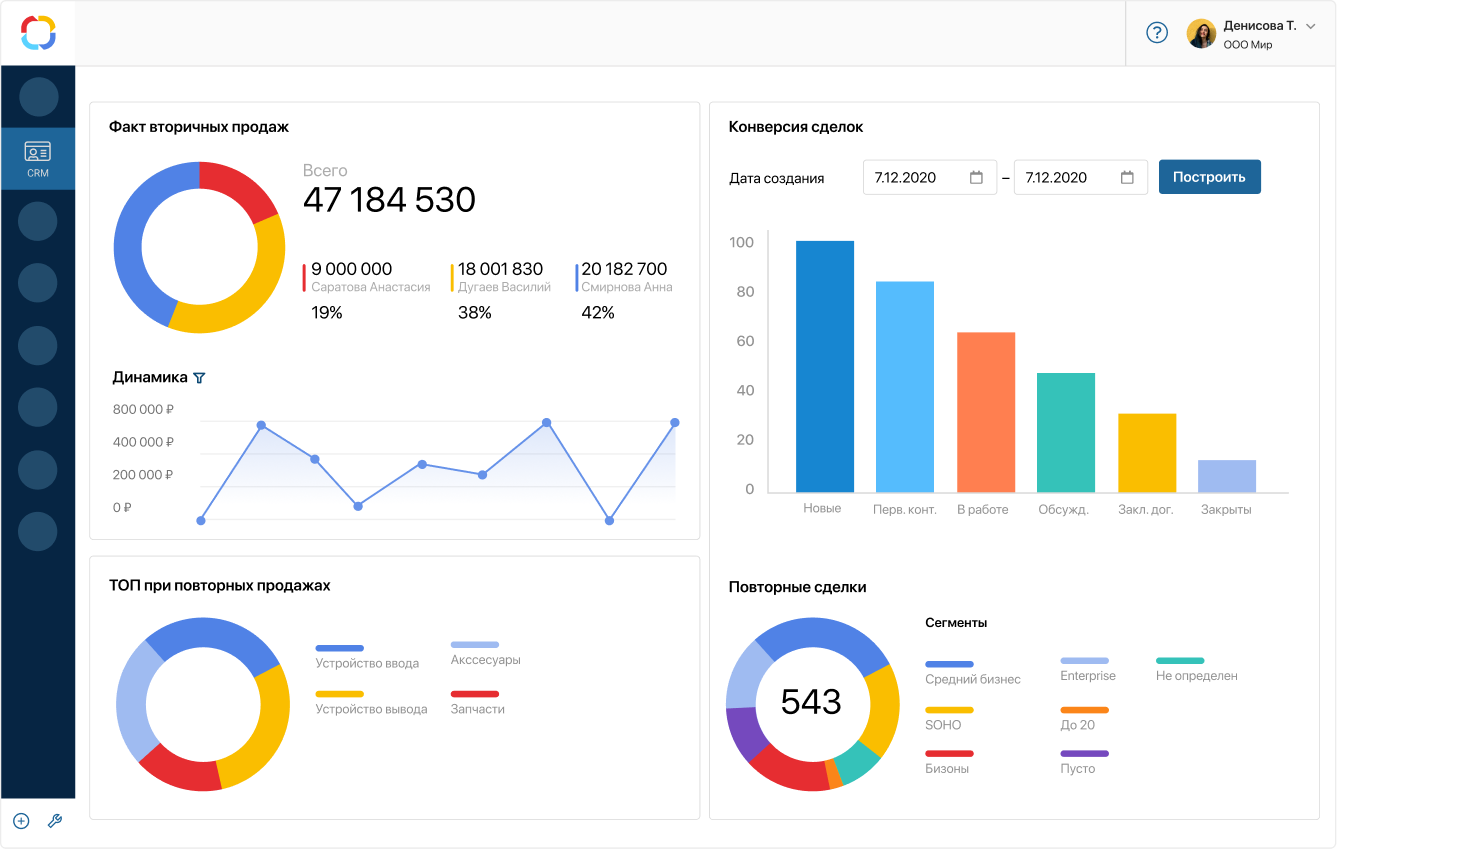
Task: Open the start date calendar icon
Action: pos(976,177)
